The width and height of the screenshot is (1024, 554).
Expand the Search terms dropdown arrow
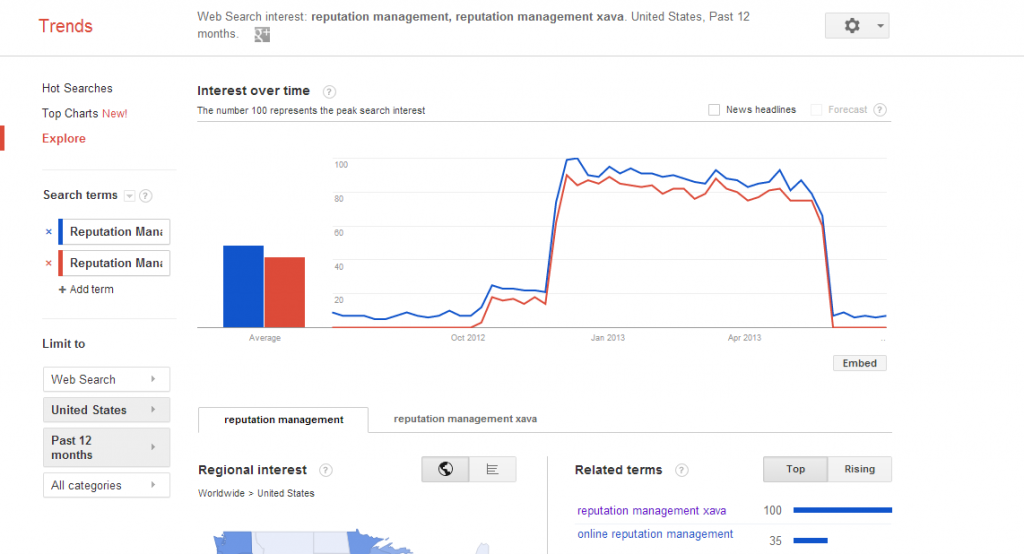coord(129,196)
